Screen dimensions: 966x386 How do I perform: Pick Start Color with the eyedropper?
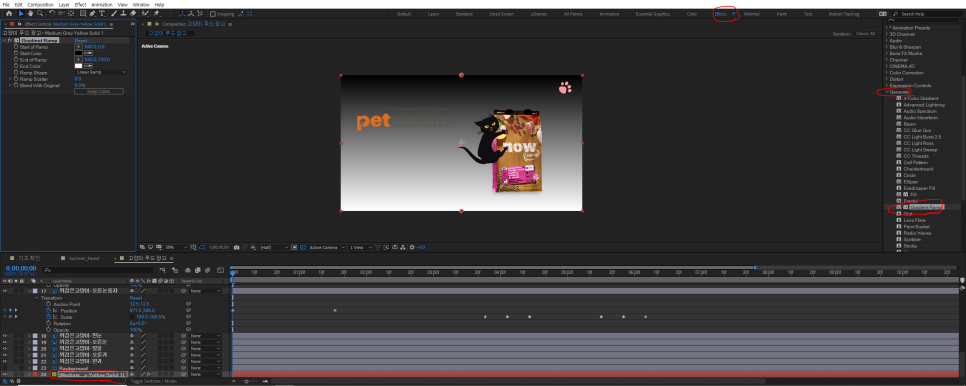[x=88, y=53]
